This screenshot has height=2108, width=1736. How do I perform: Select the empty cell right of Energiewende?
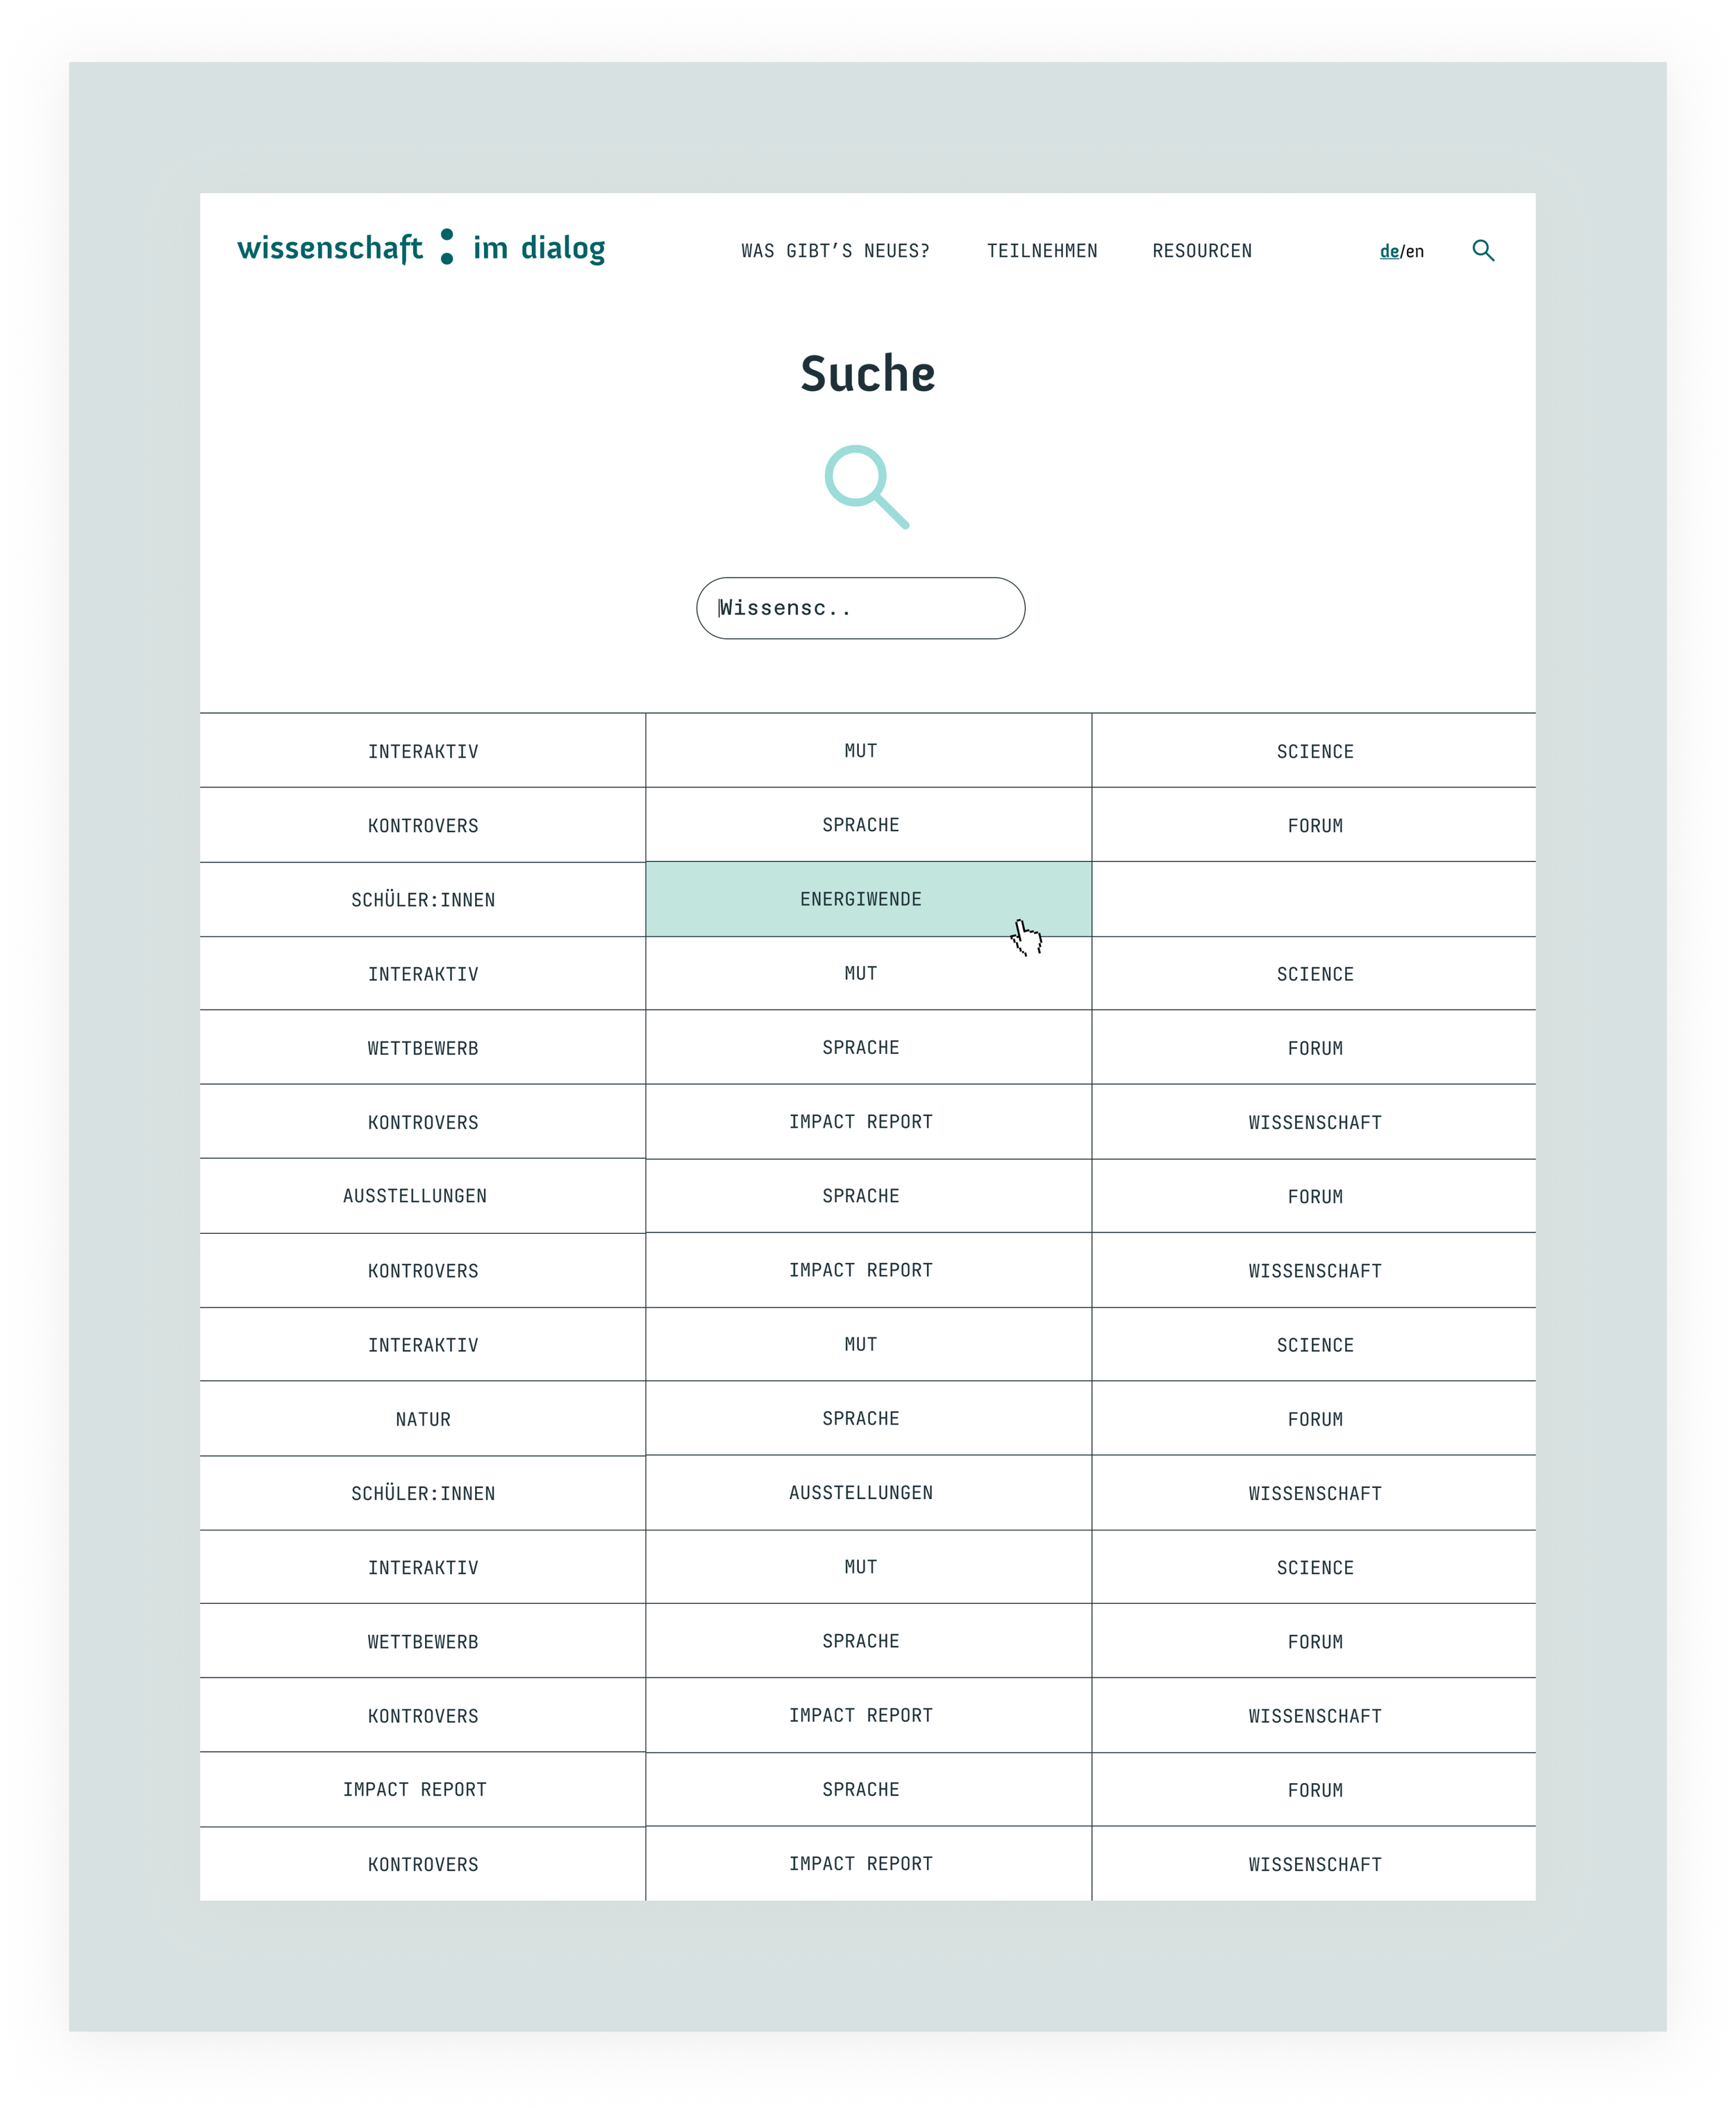pos(1314,899)
